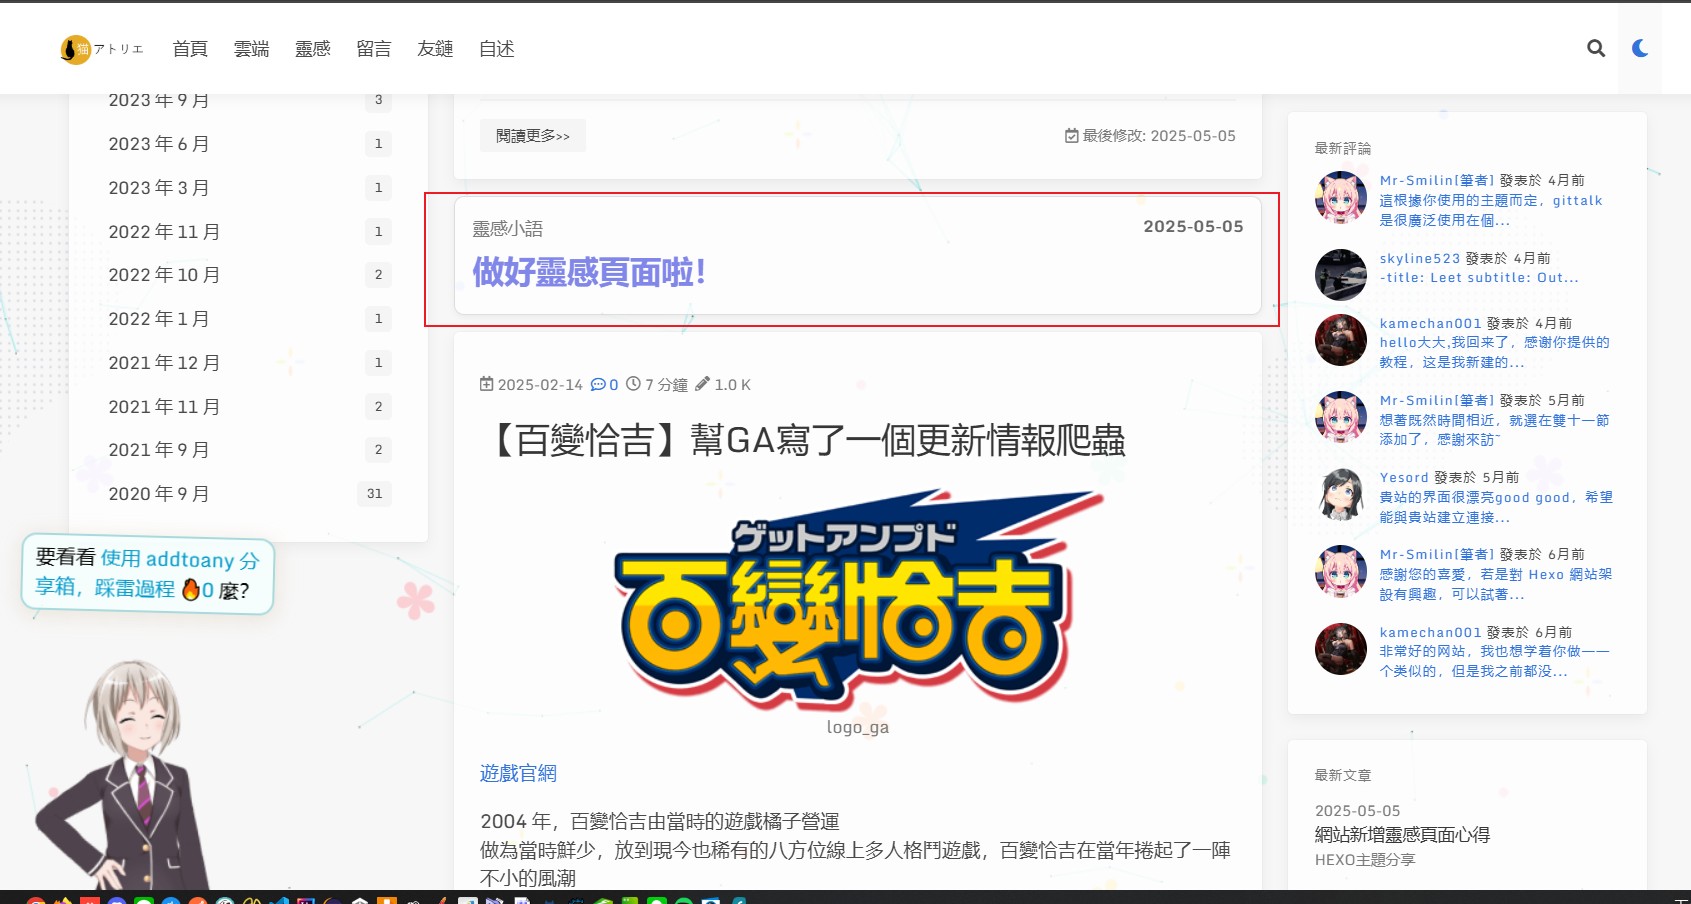The width and height of the screenshot is (1691, 904).
Task: Open skyline523 comment -title: Leet subtitle
Action: (x=1479, y=278)
